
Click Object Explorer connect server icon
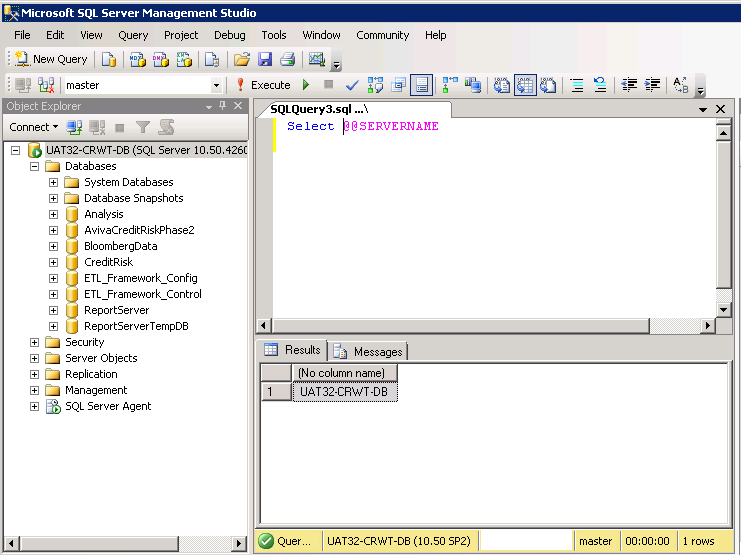74,127
